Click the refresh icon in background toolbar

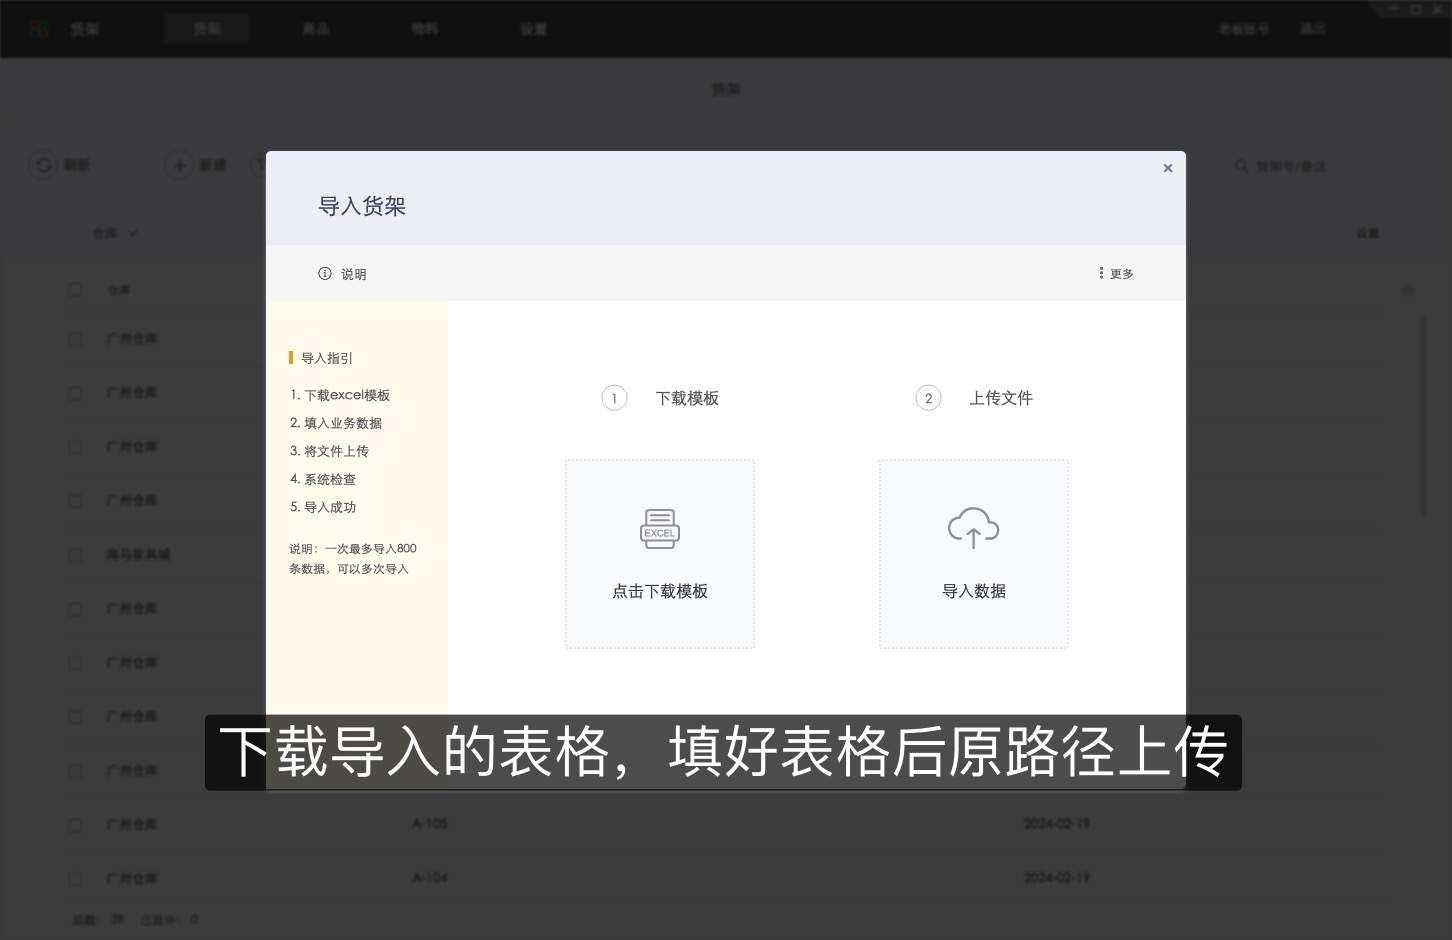(x=44, y=165)
